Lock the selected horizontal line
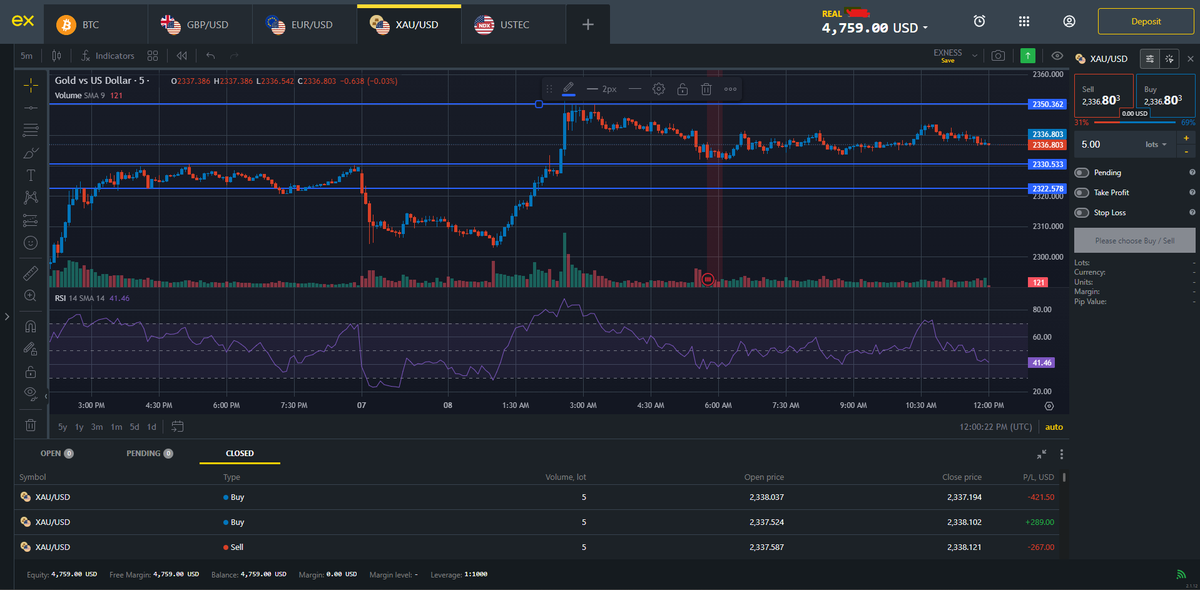Viewport: 1200px width, 590px height. point(682,89)
